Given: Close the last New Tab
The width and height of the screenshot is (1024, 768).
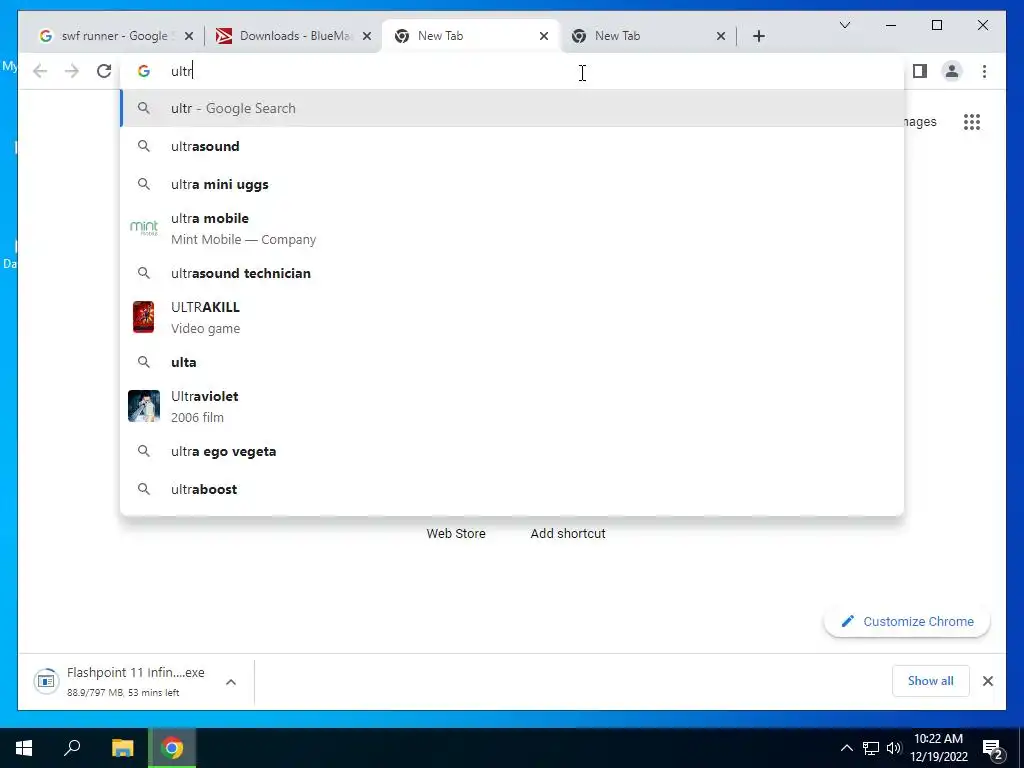Looking at the screenshot, I should [721, 36].
